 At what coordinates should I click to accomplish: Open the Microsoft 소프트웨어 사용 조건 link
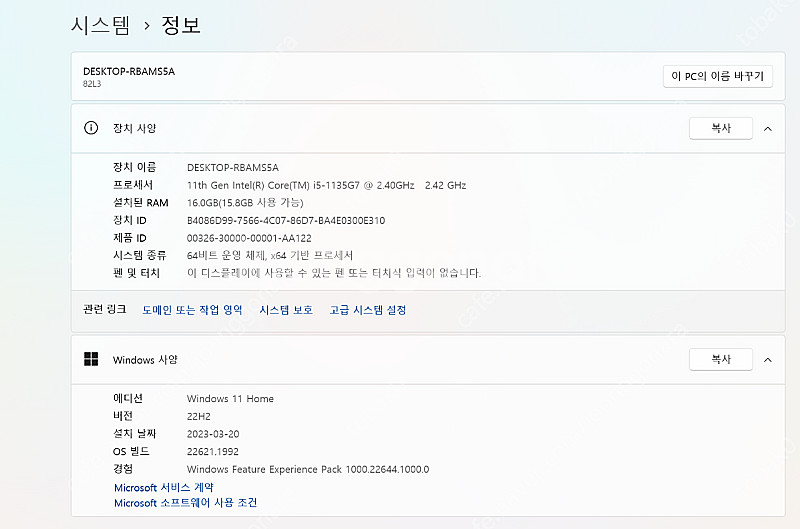click(x=185, y=503)
